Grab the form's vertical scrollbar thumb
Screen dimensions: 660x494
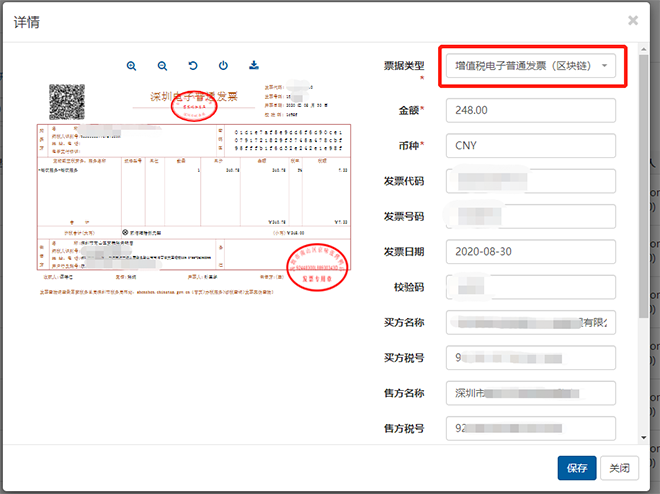(643, 186)
